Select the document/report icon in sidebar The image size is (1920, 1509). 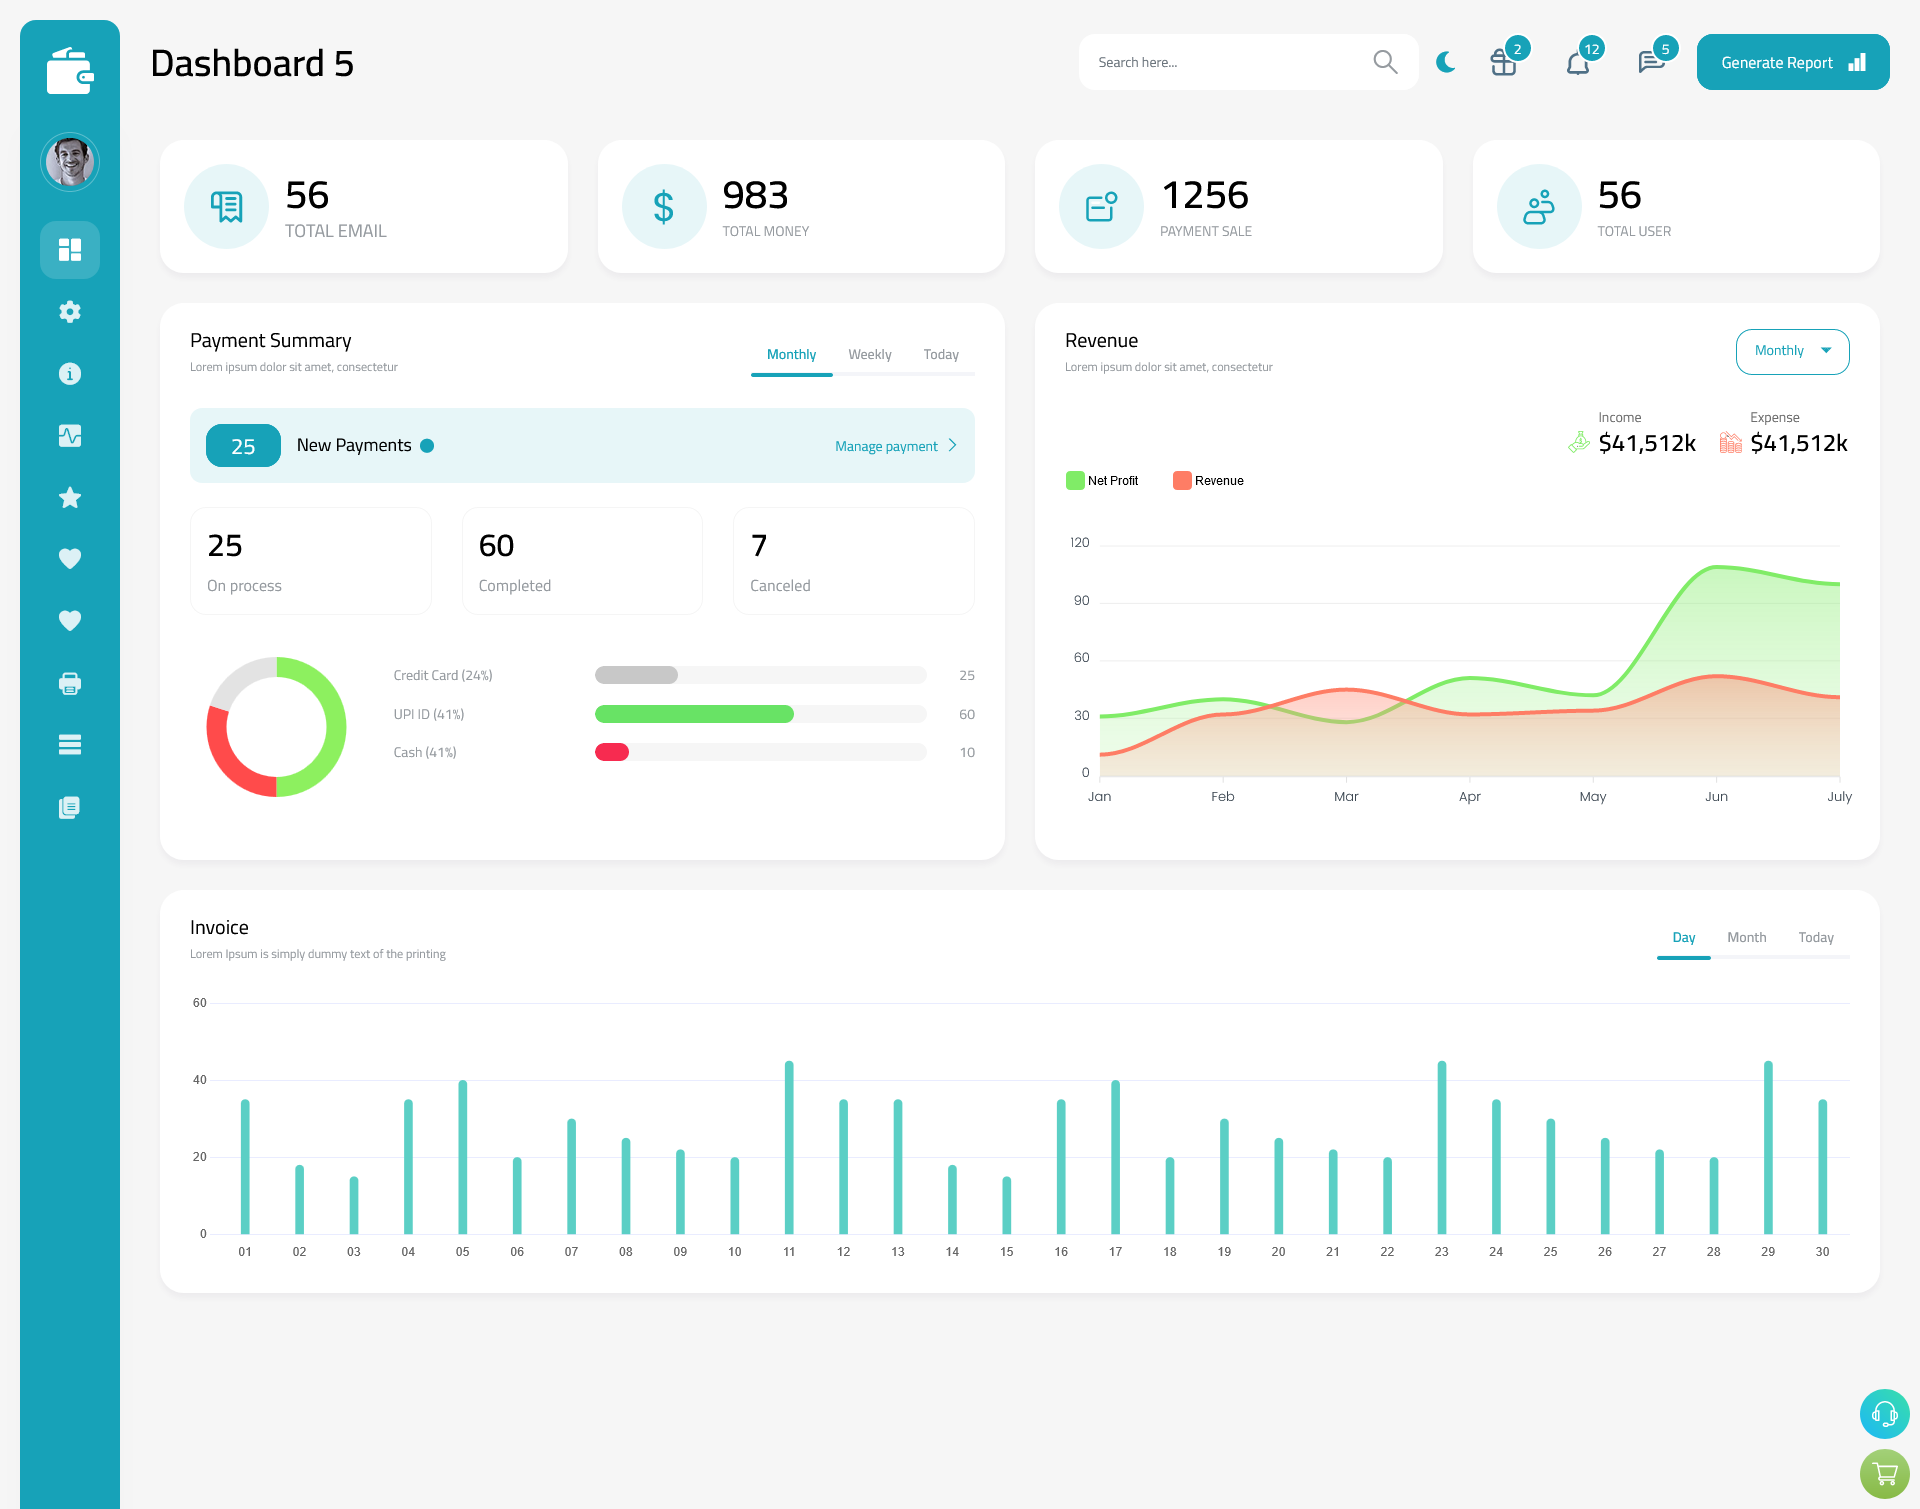pyautogui.click(x=70, y=806)
